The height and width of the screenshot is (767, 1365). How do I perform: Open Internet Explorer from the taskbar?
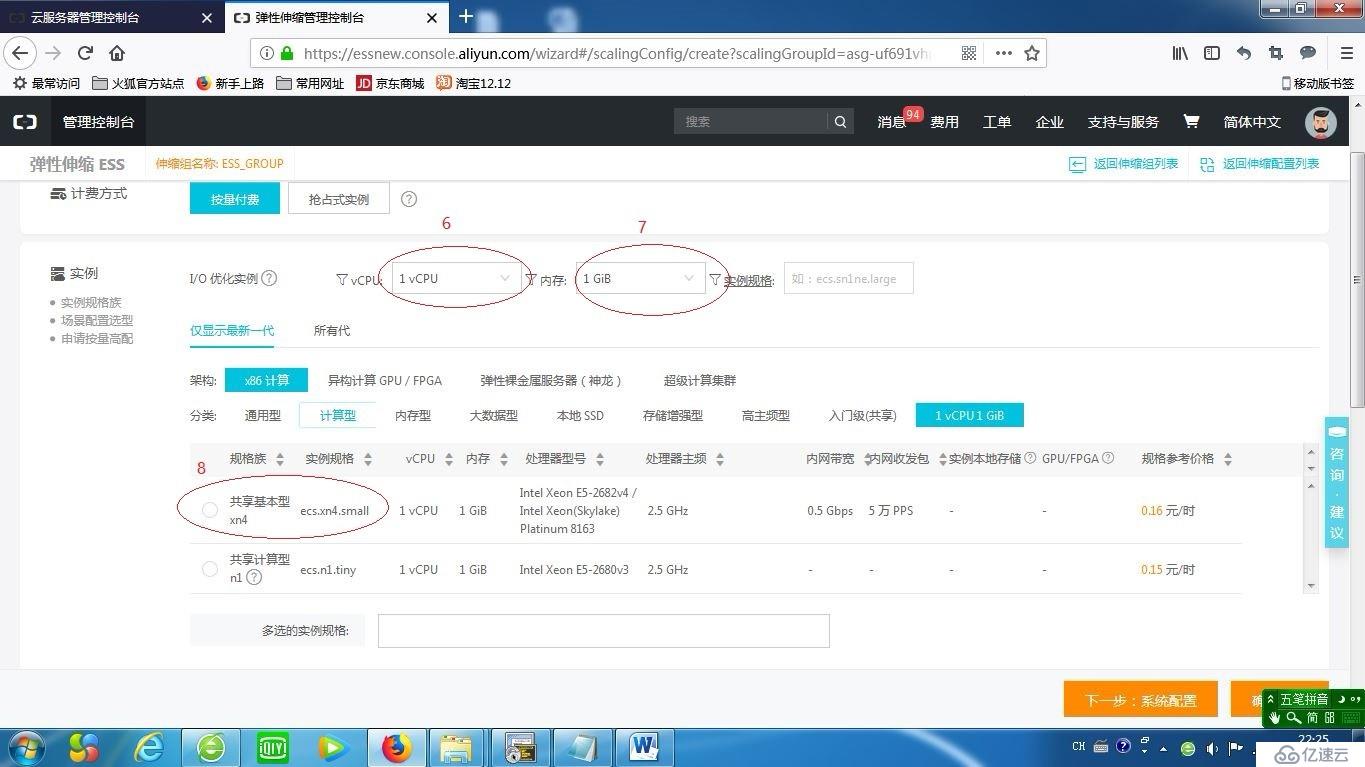151,747
